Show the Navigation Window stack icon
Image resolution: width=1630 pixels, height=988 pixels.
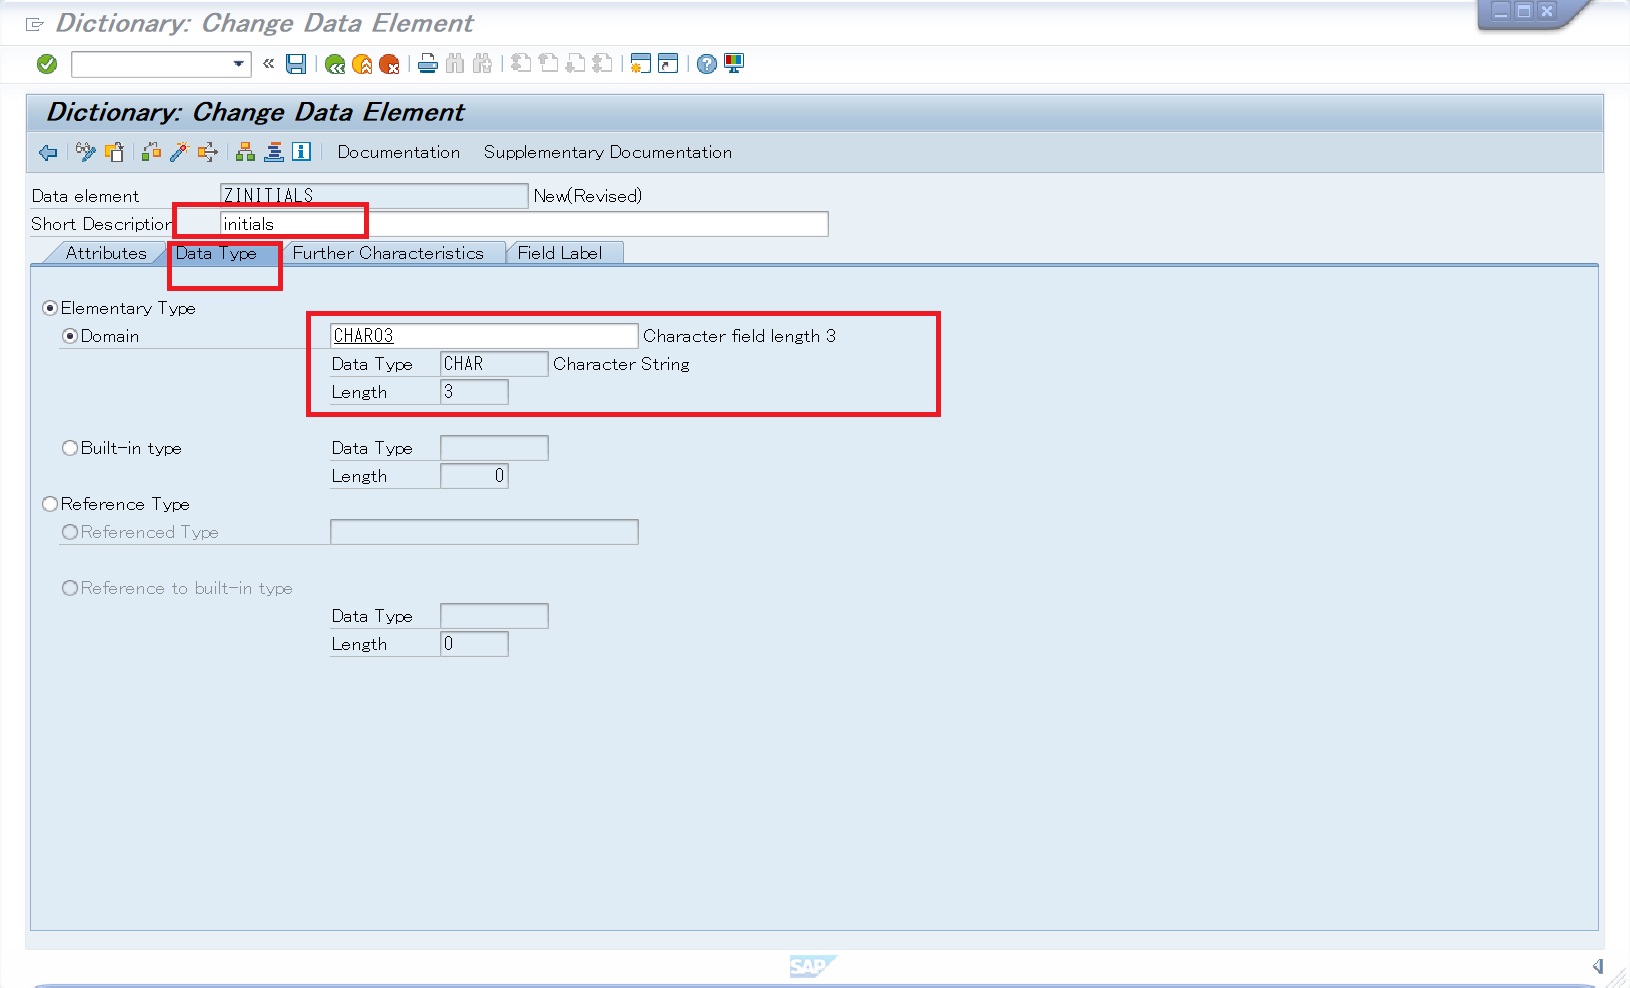[273, 152]
